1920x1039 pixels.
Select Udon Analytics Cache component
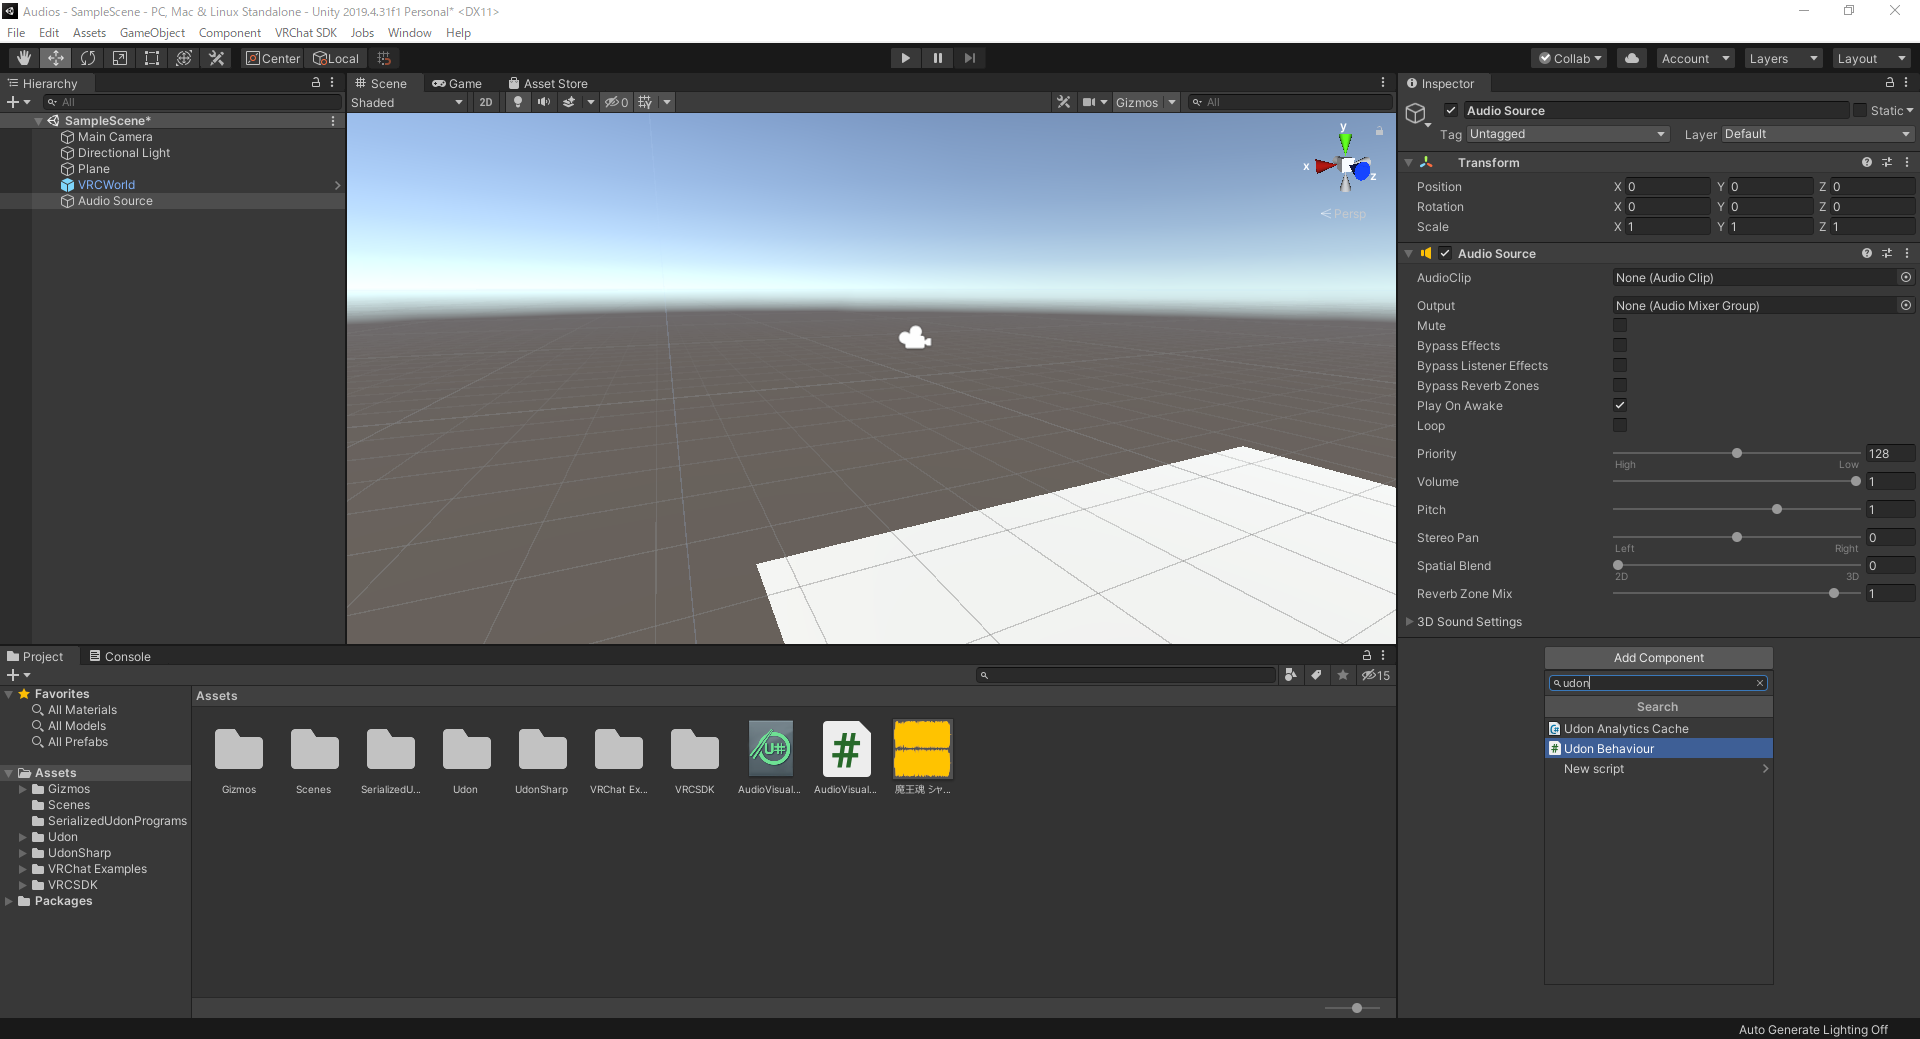[1658, 729]
